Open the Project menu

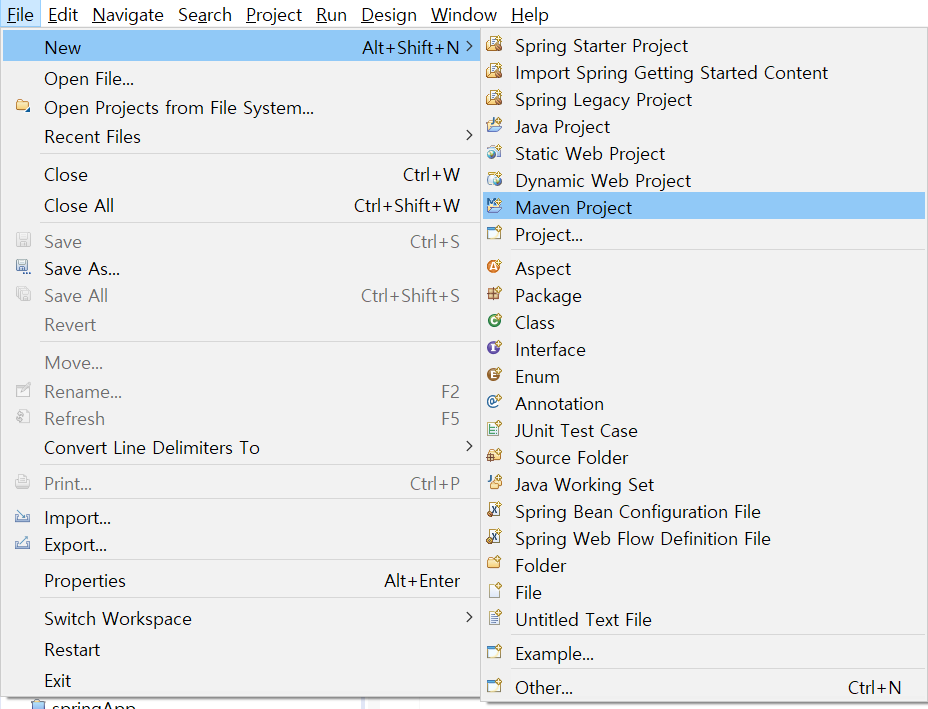coord(274,14)
